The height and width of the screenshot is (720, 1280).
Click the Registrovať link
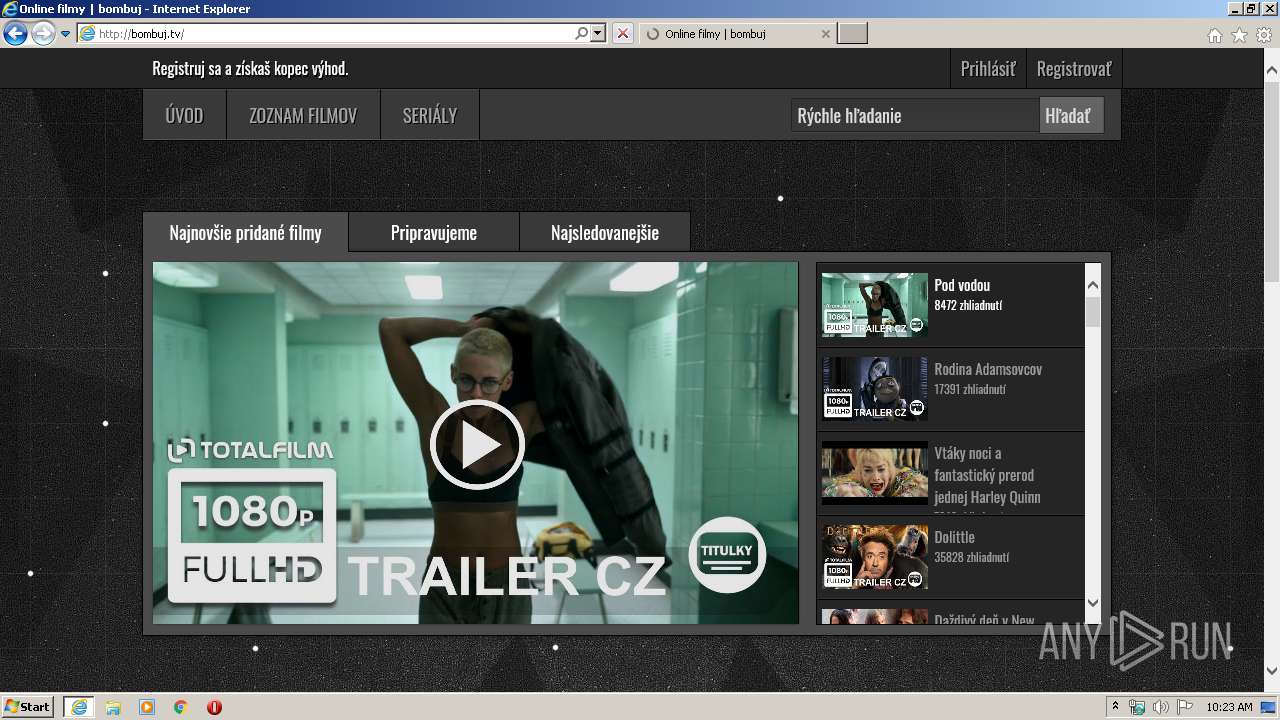pos(1074,69)
